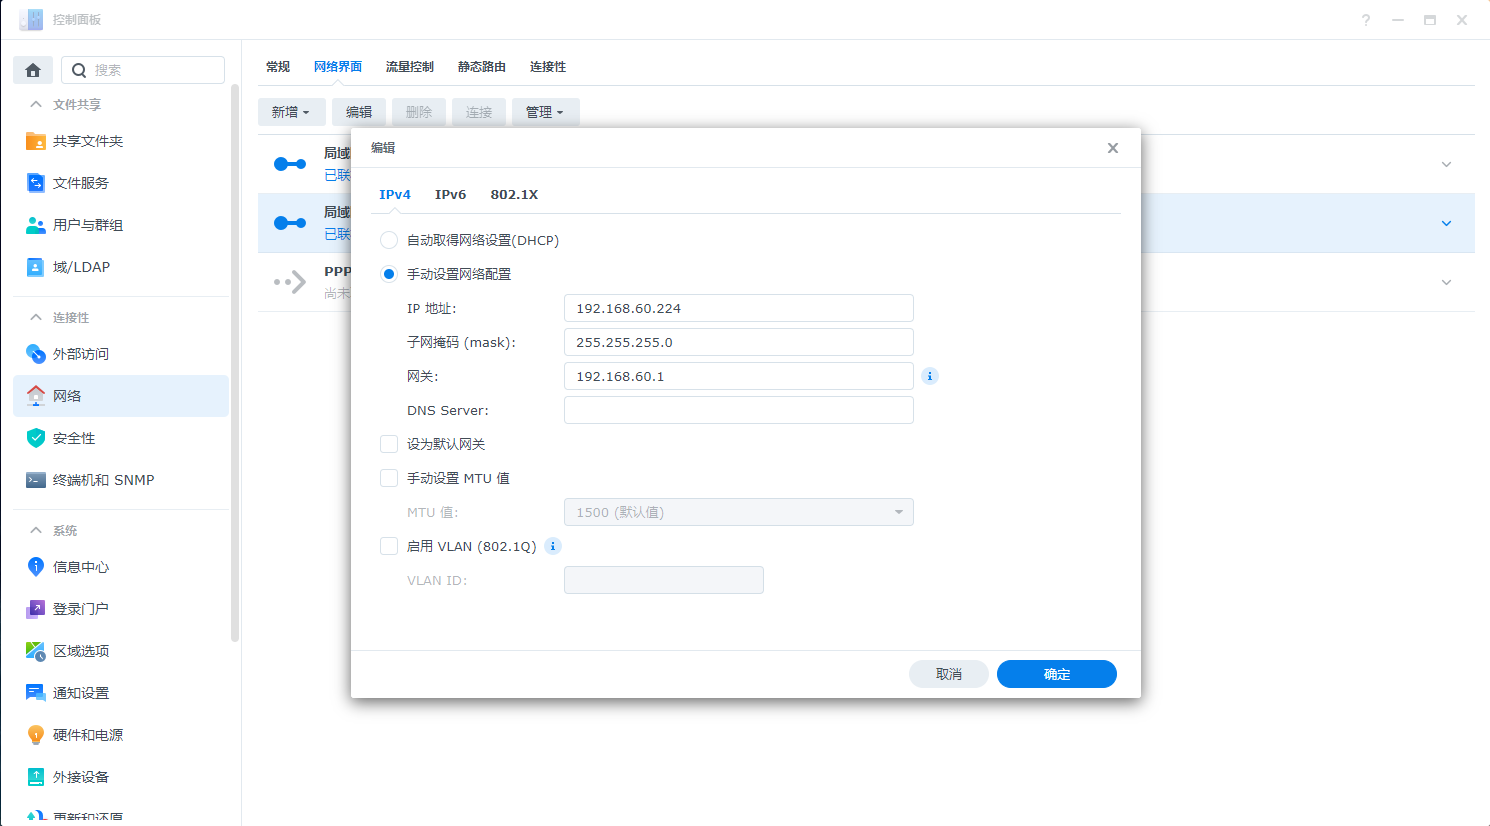Click info icon beside VLAN (802.1Q) option

point(553,546)
